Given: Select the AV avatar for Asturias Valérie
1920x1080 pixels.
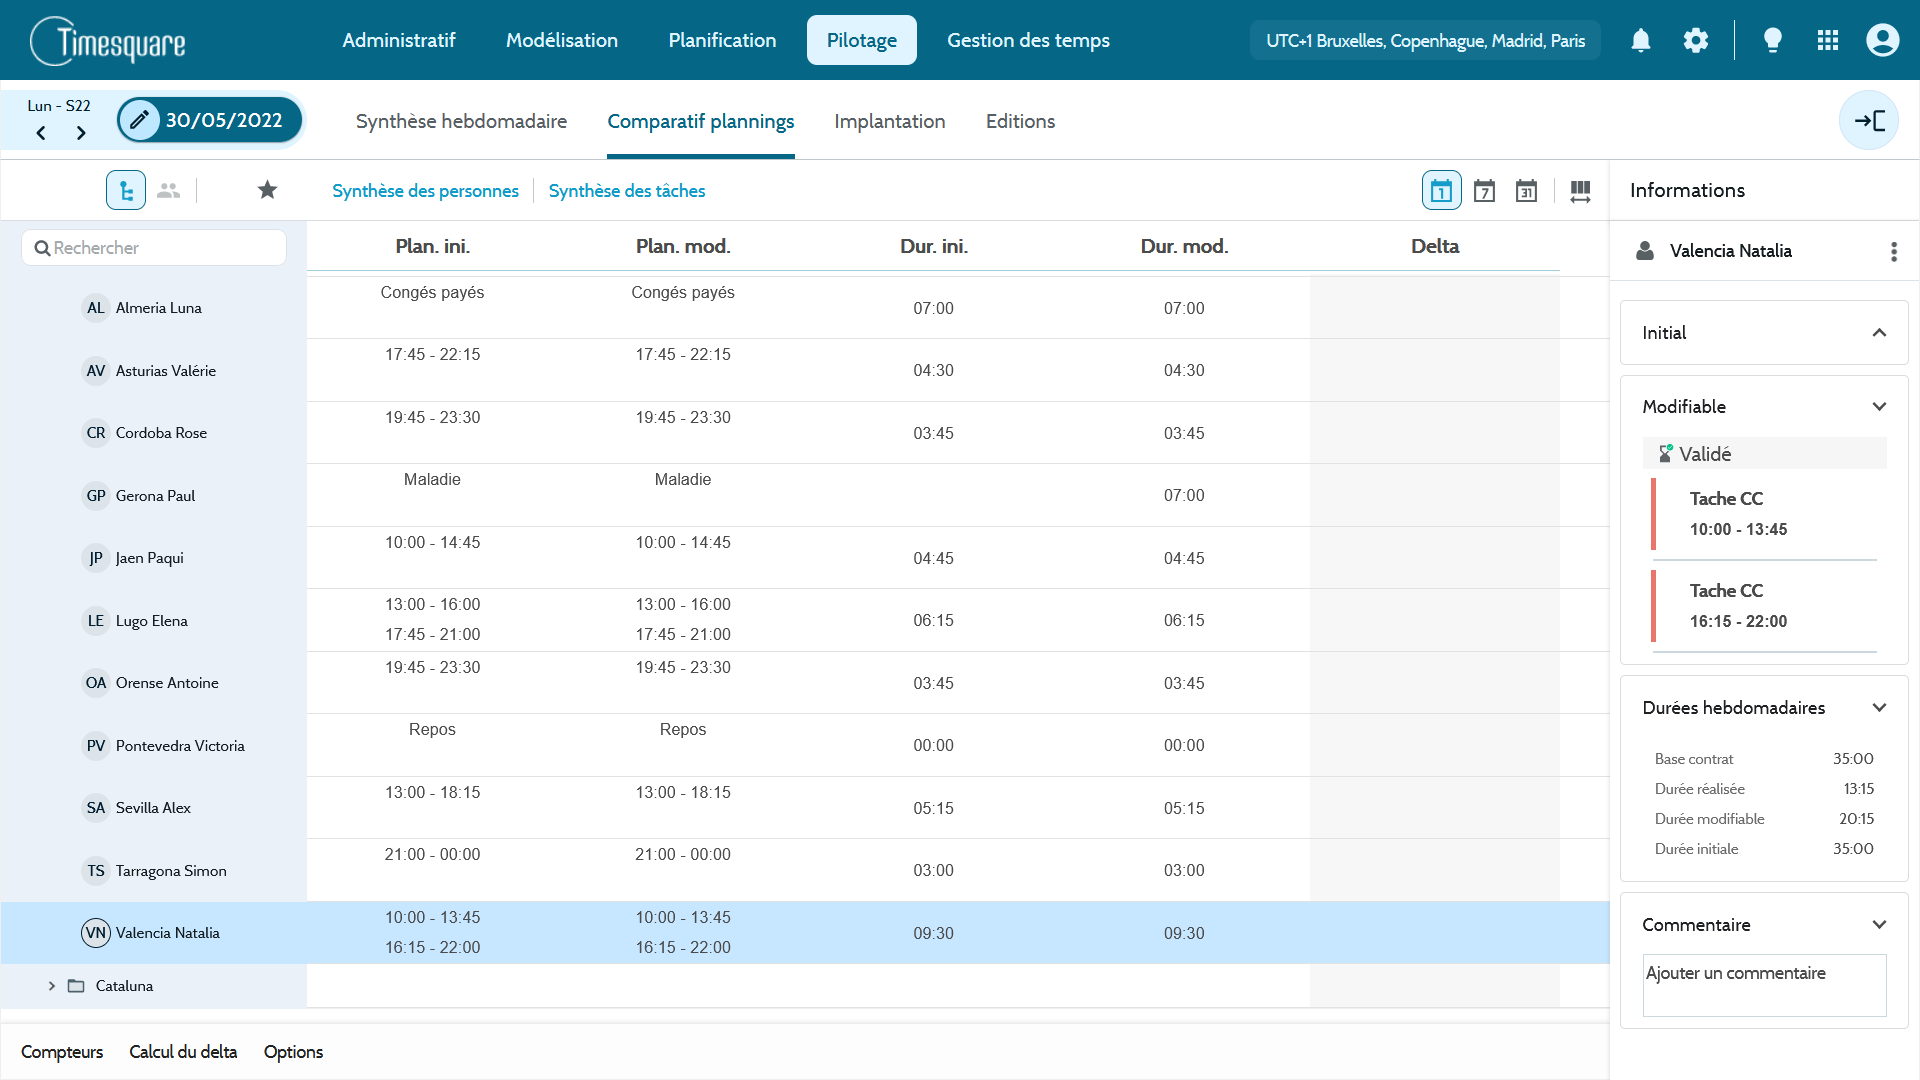Looking at the screenshot, I should tap(96, 371).
